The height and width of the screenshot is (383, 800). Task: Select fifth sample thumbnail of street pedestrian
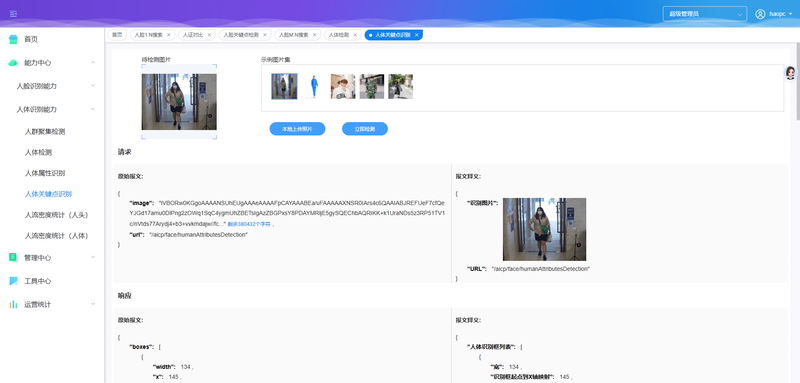(x=401, y=86)
